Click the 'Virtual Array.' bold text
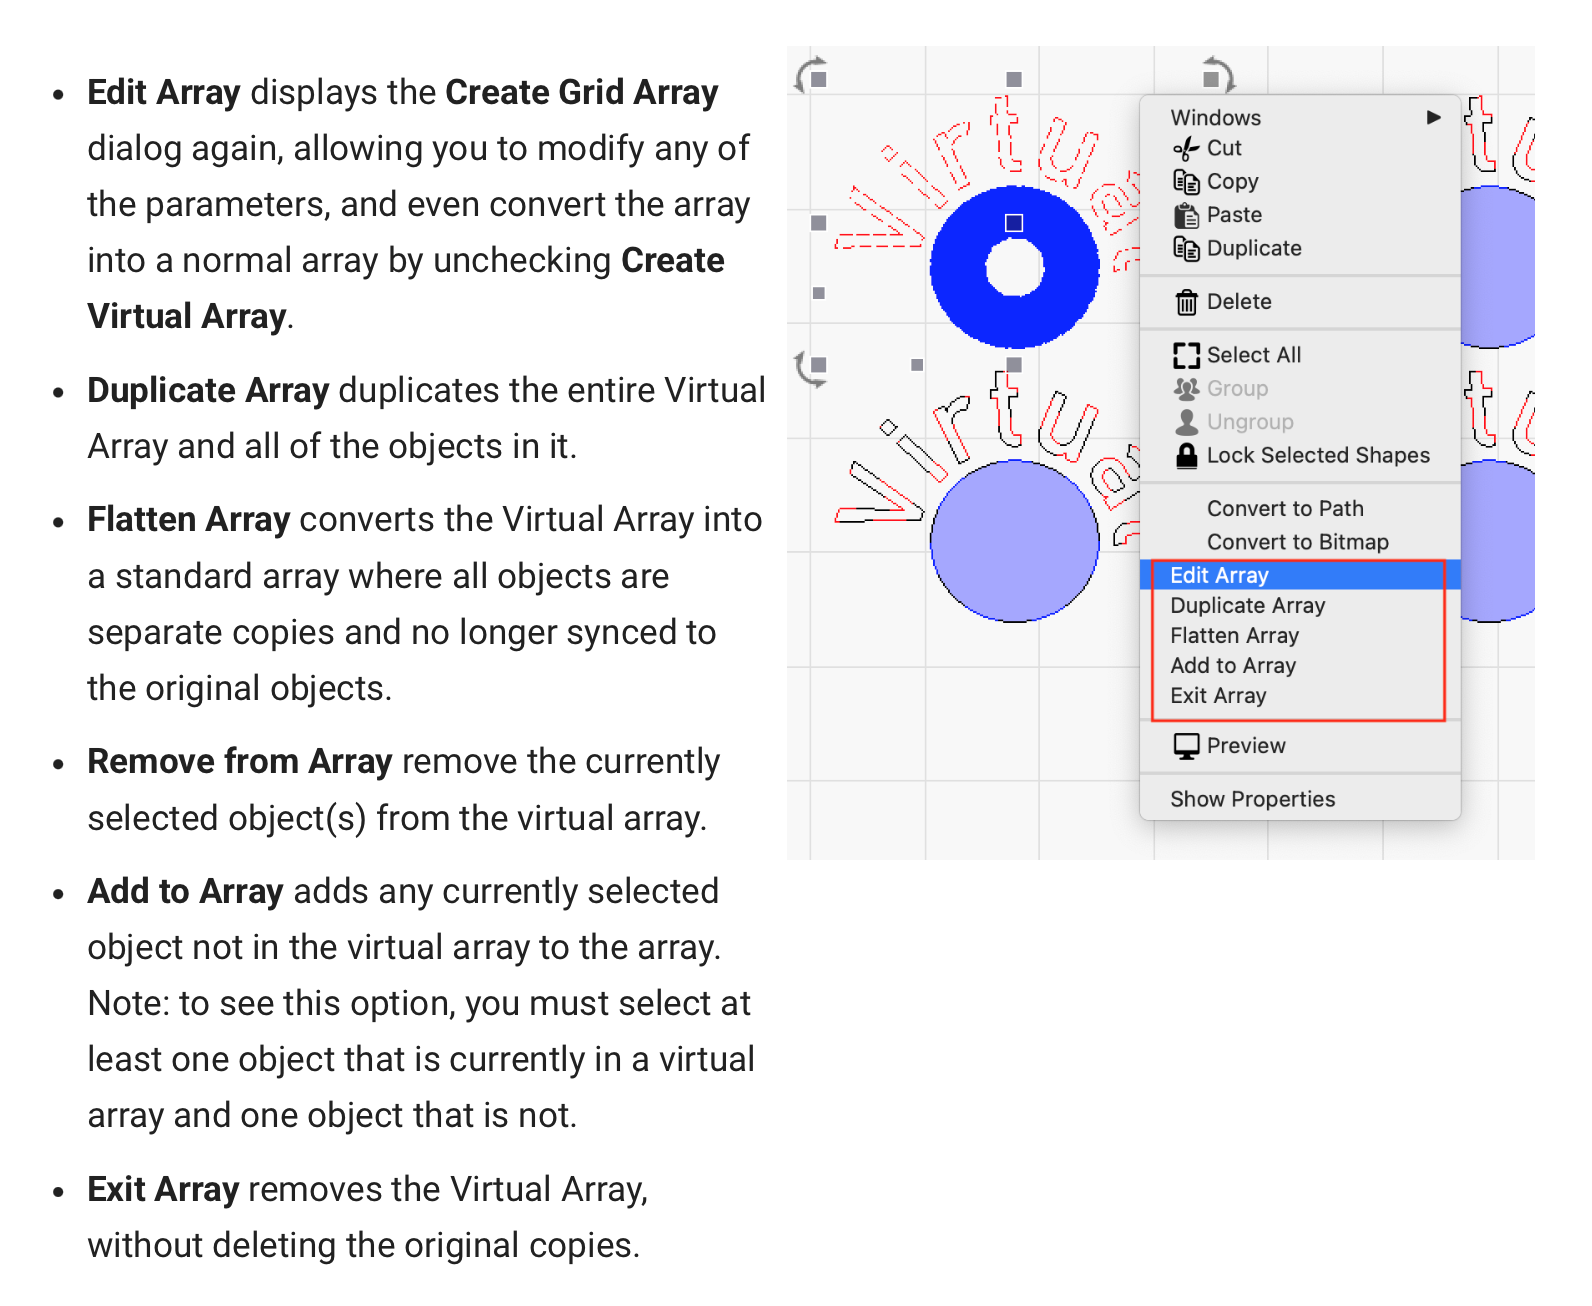 pyautogui.click(x=188, y=316)
